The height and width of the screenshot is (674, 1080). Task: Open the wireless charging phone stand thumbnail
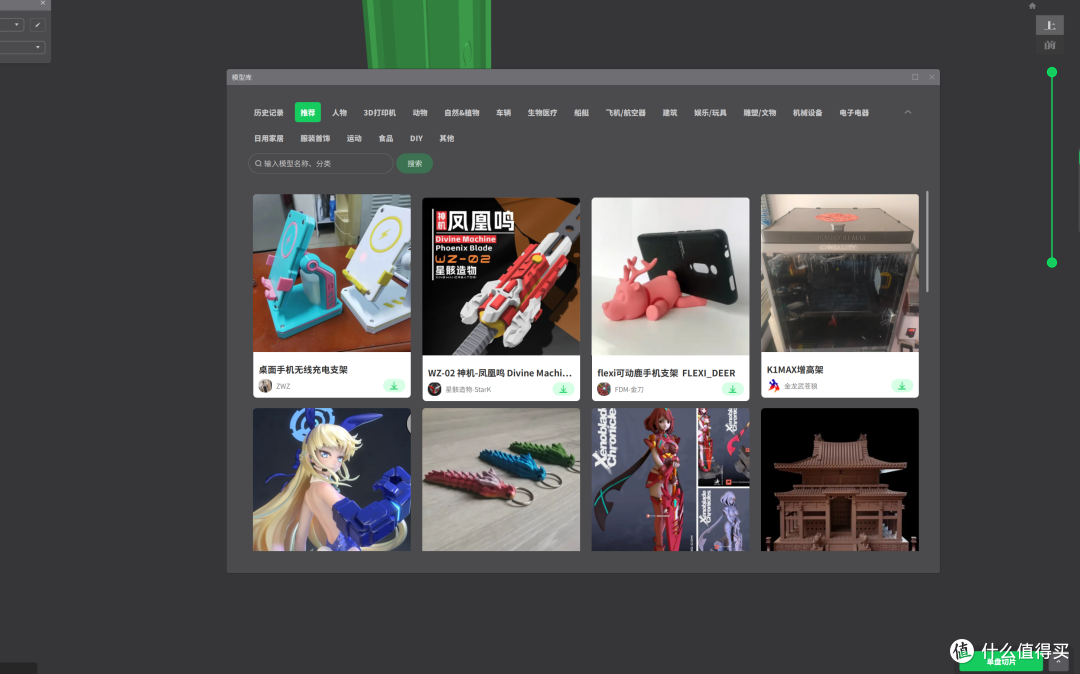point(332,273)
